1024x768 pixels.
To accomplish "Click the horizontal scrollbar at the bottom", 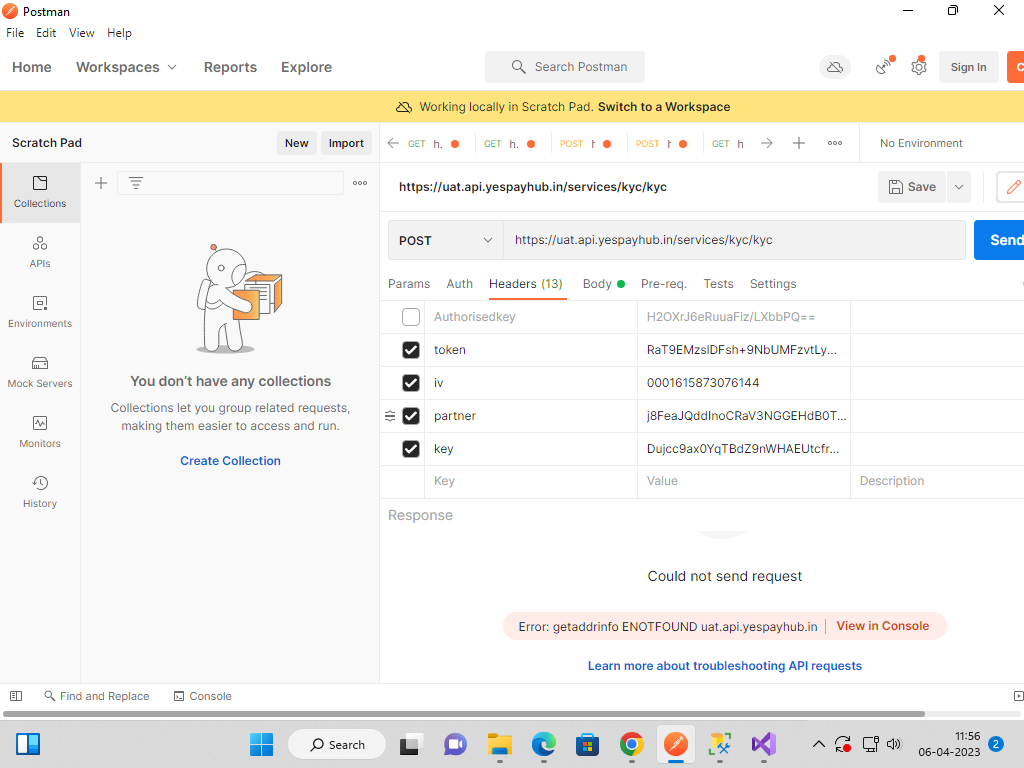I will [x=464, y=714].
